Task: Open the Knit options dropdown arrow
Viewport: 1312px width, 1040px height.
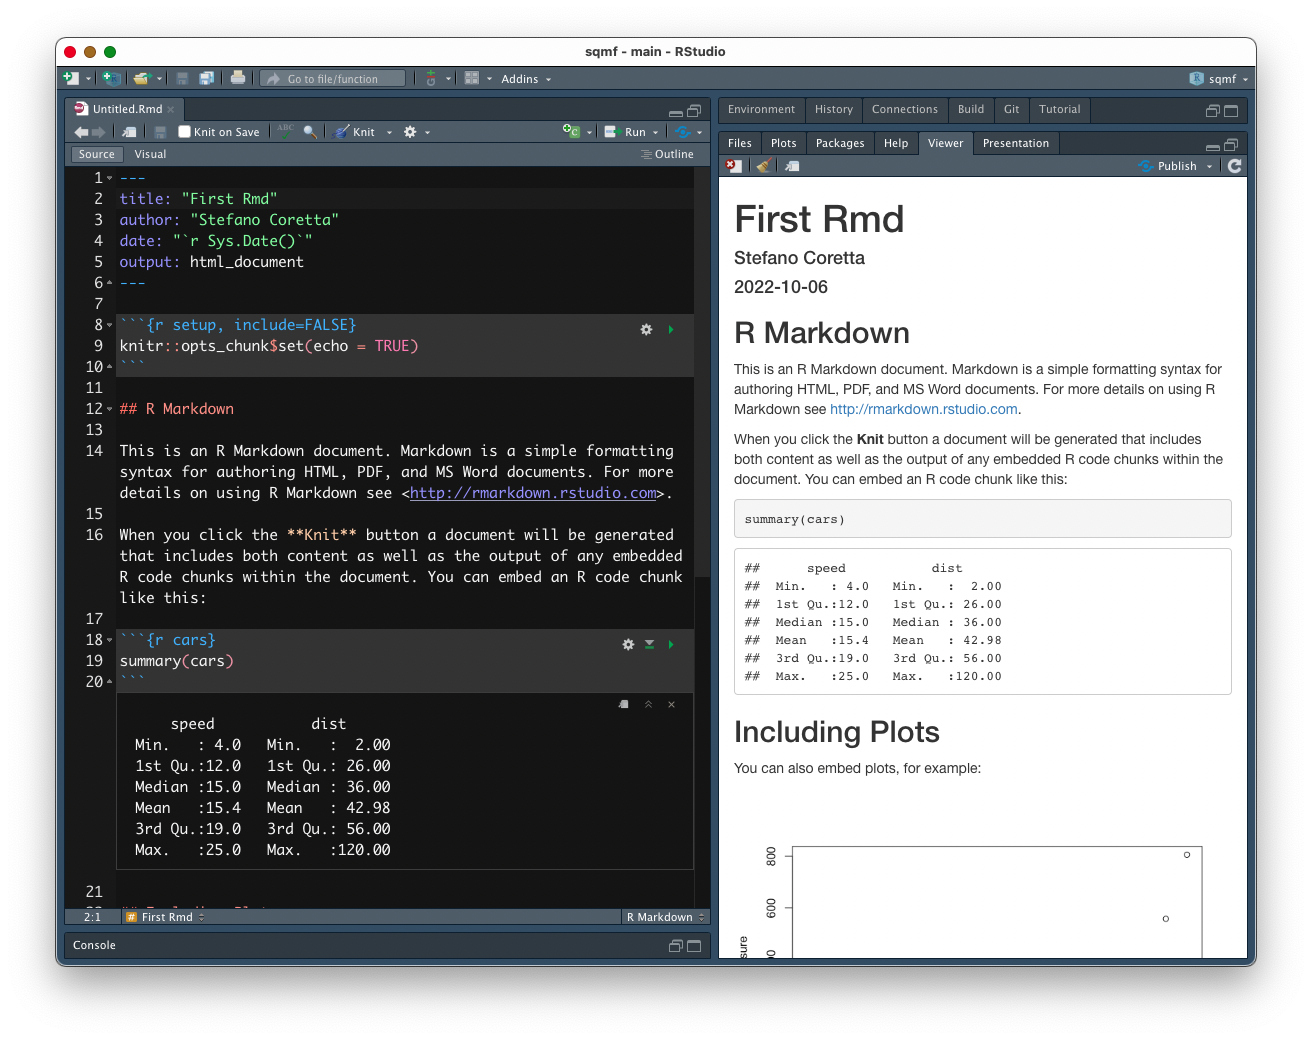Action: (389, 132)
